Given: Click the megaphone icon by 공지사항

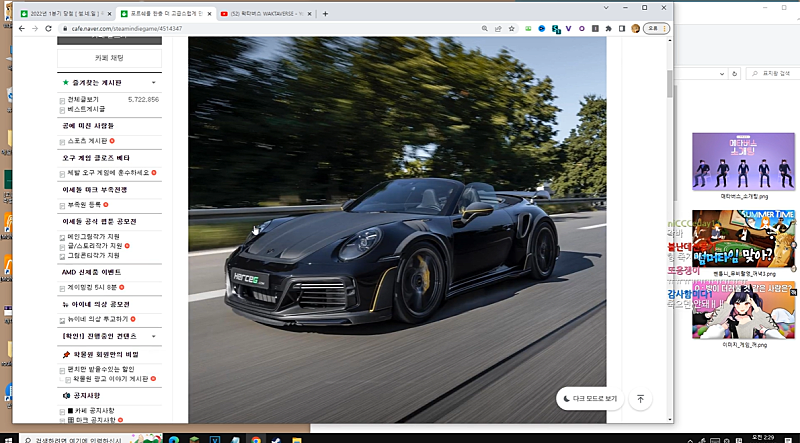Looking at the screenshot, I should (x=66, y=396).
